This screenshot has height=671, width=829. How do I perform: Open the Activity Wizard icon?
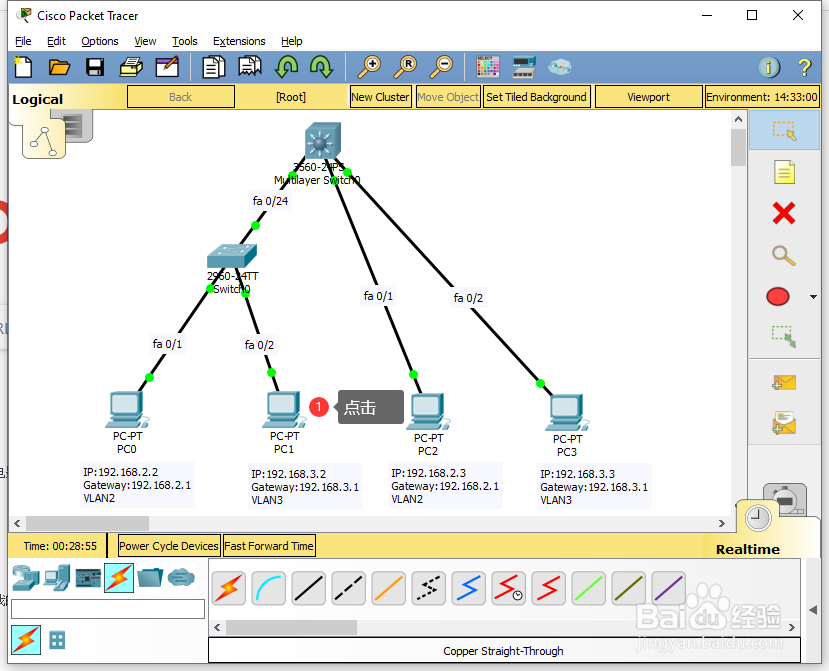(167, 67)
